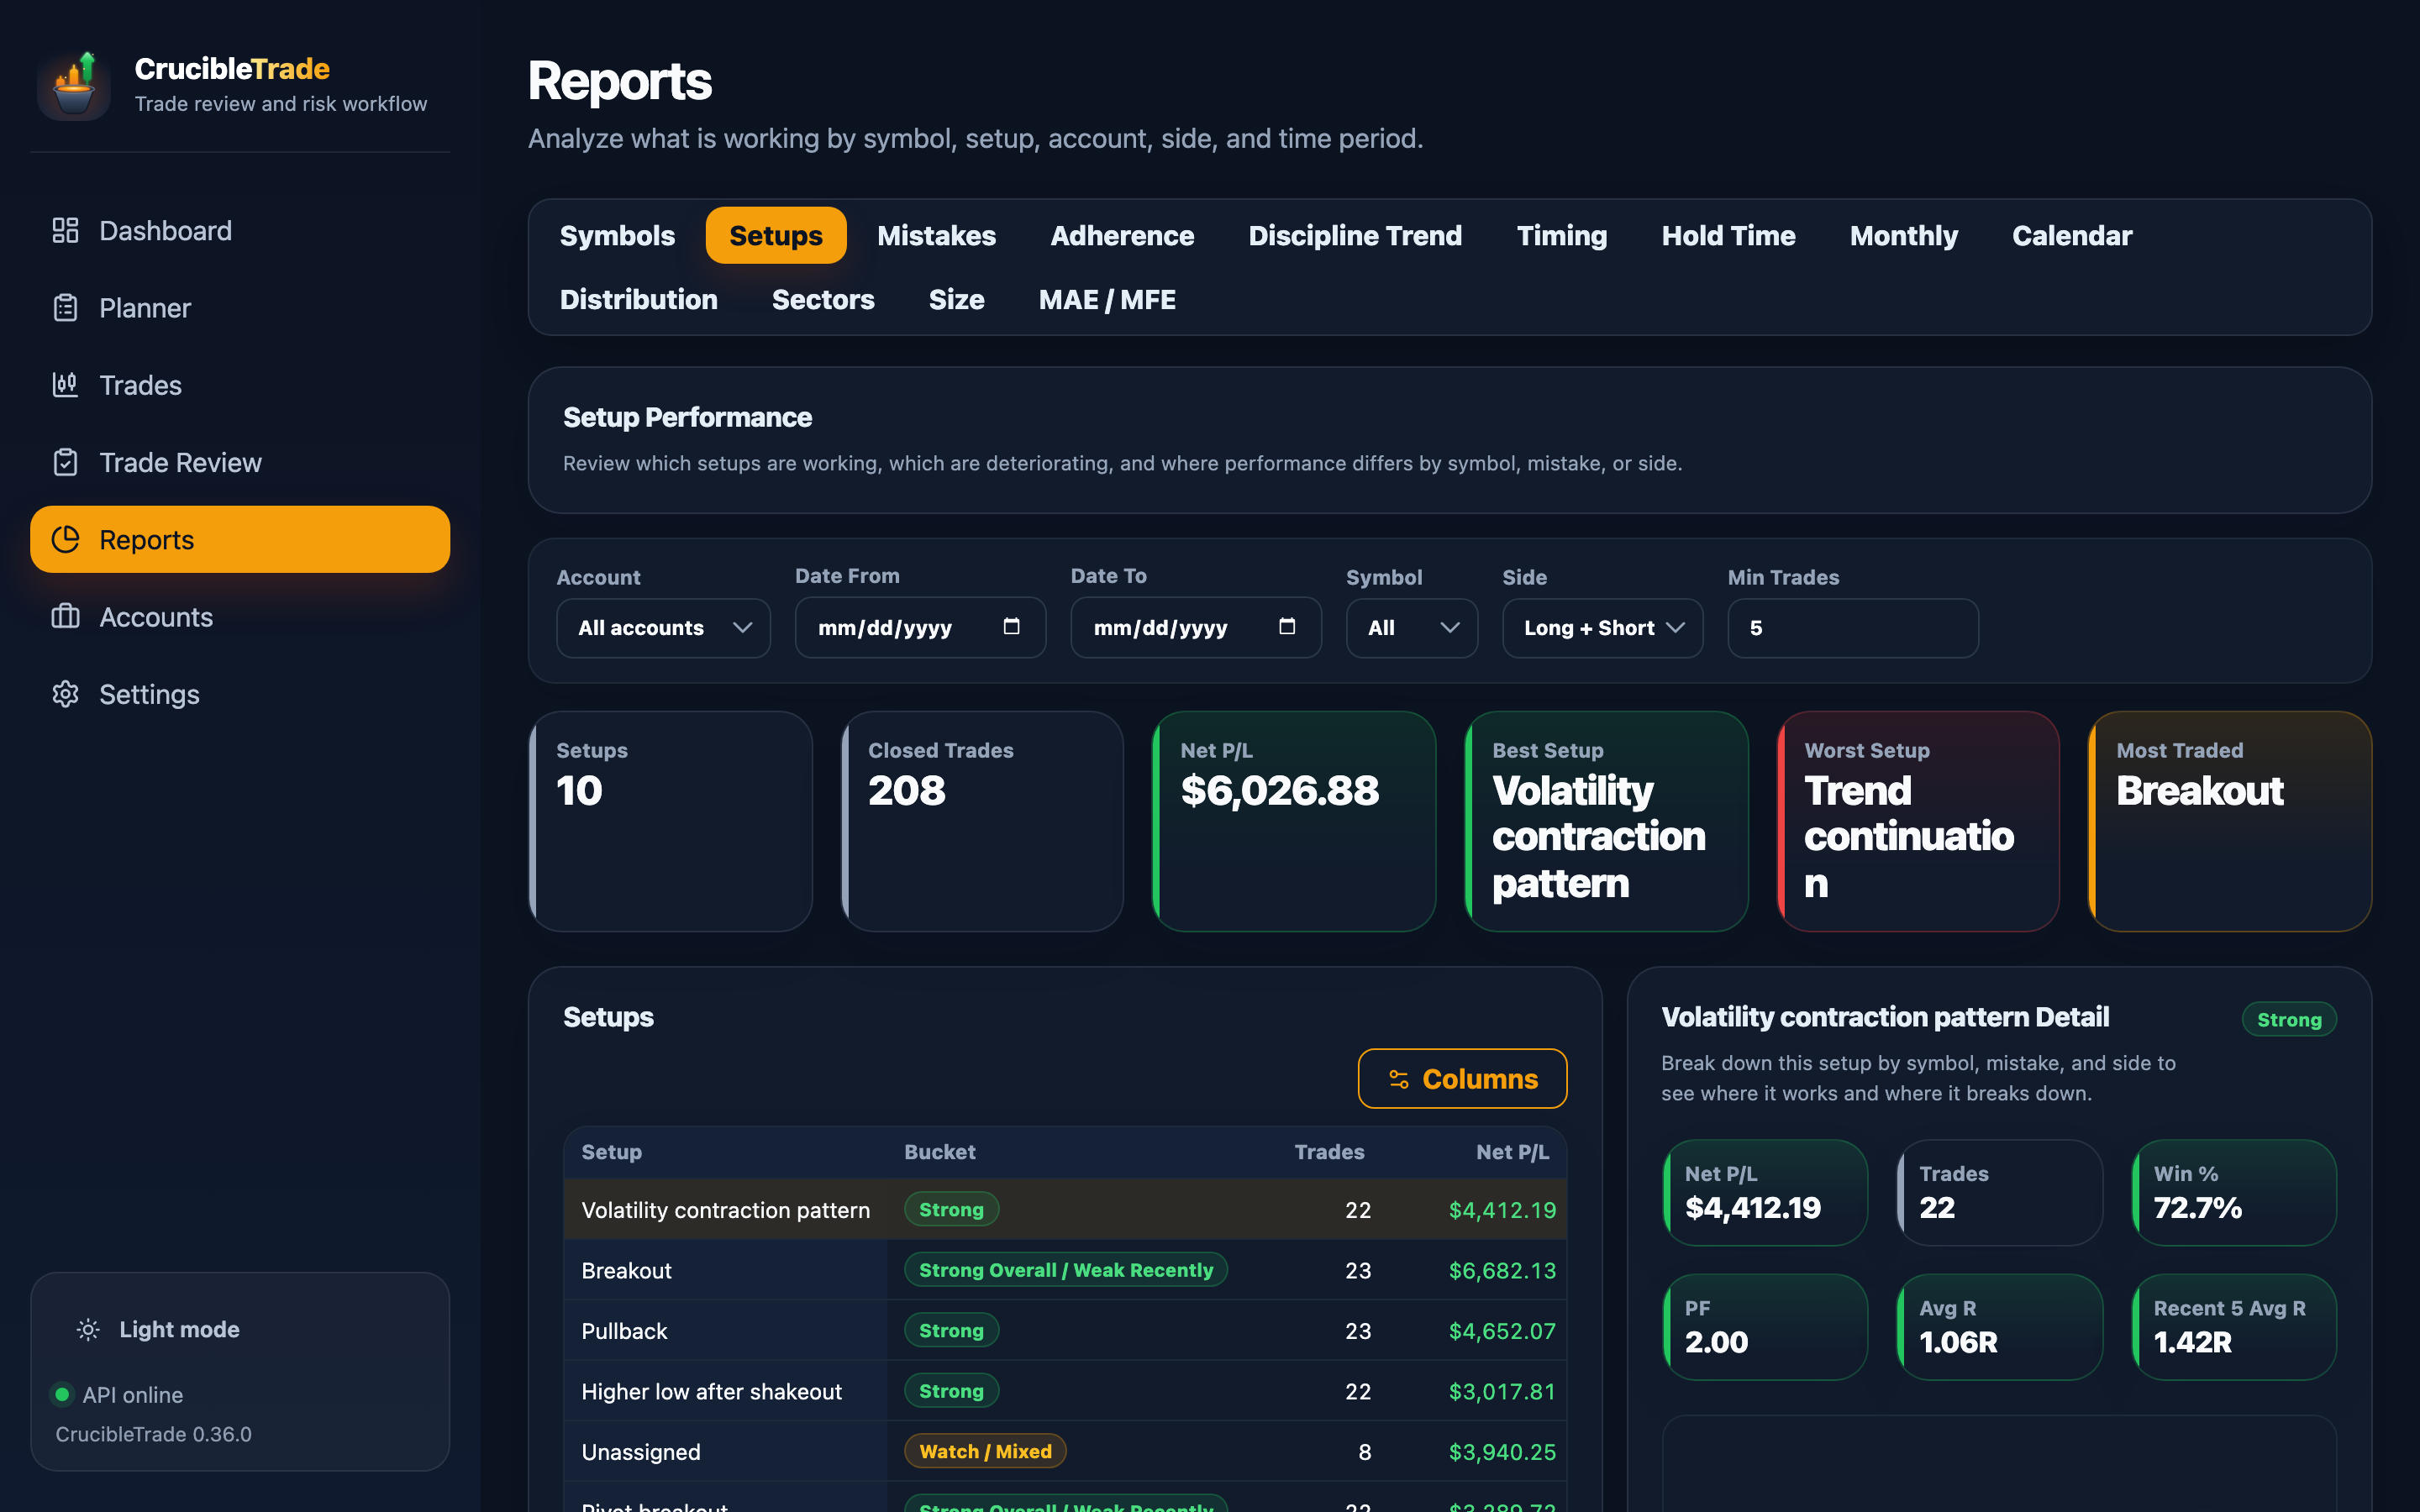Click the Min Trades input field
The width and height of the screenshot is (2420, 1512).
point(1853,628)
